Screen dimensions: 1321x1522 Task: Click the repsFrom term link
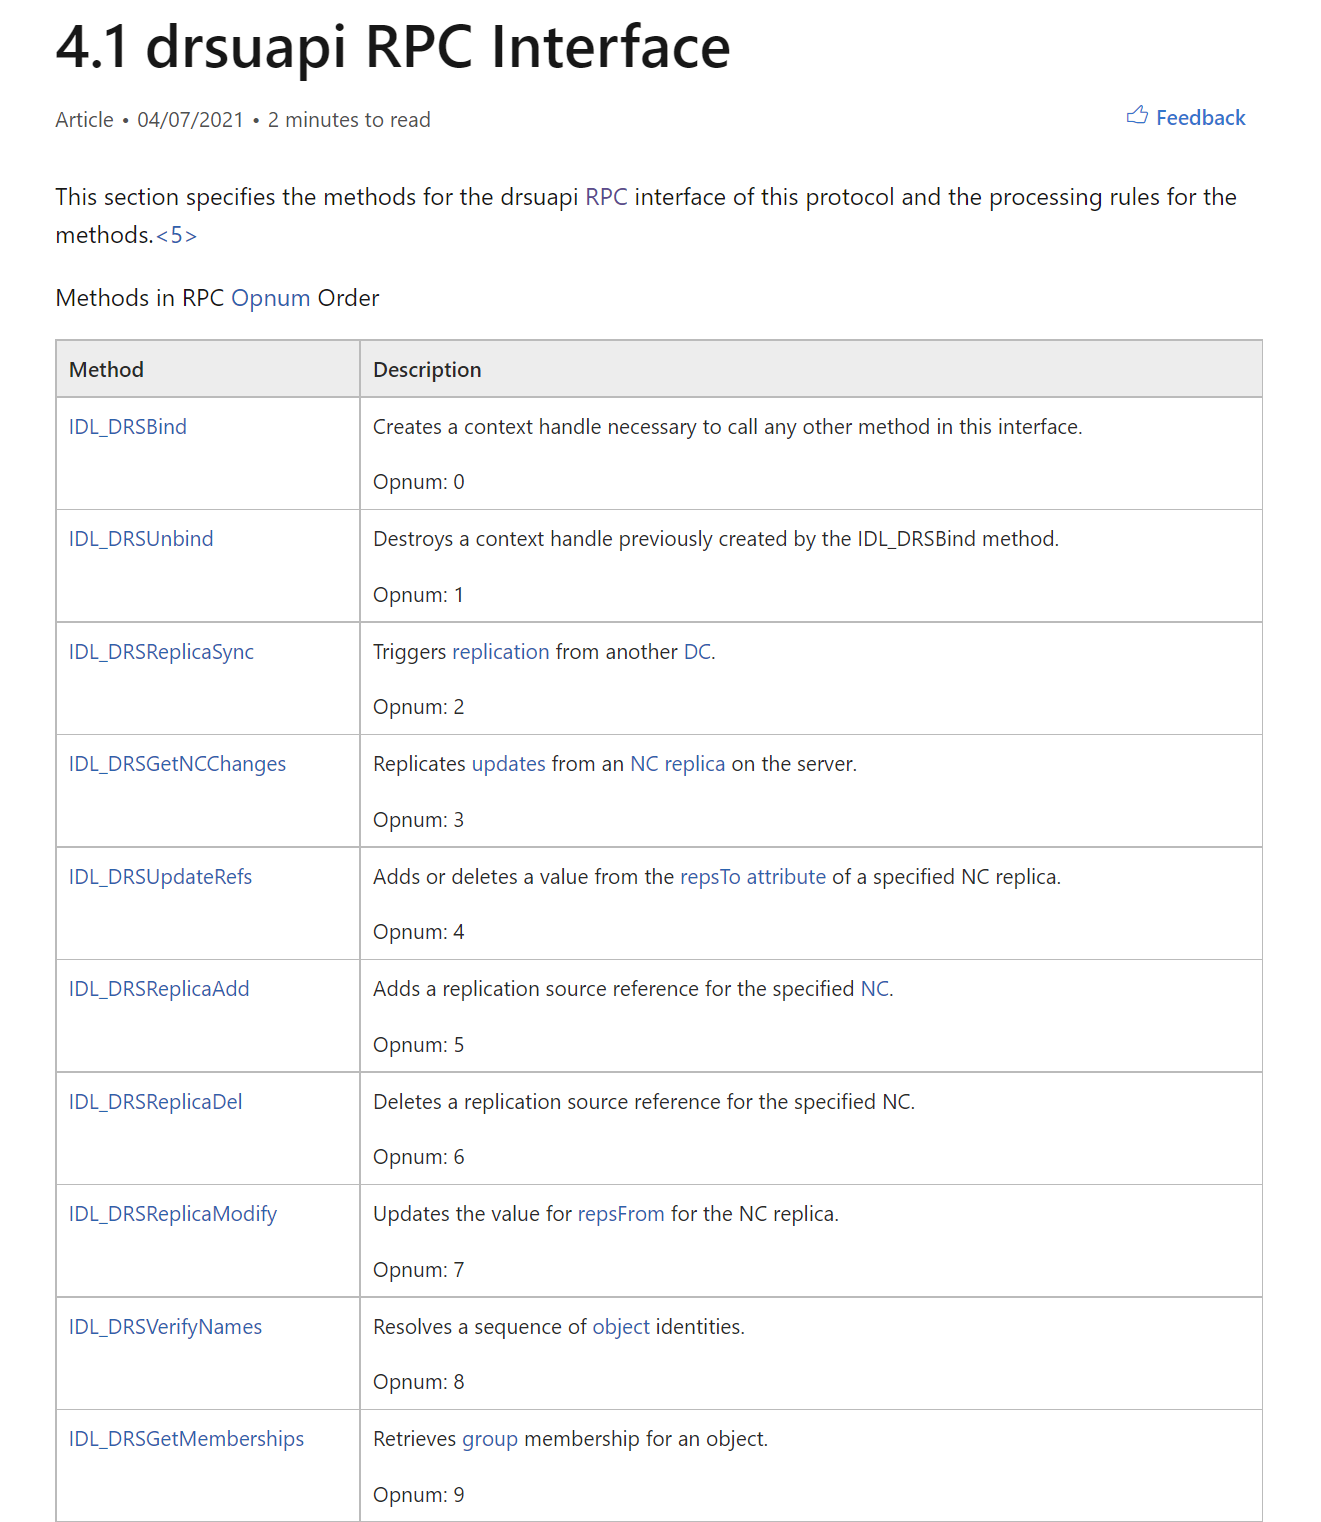click(x=621, y=1214)
